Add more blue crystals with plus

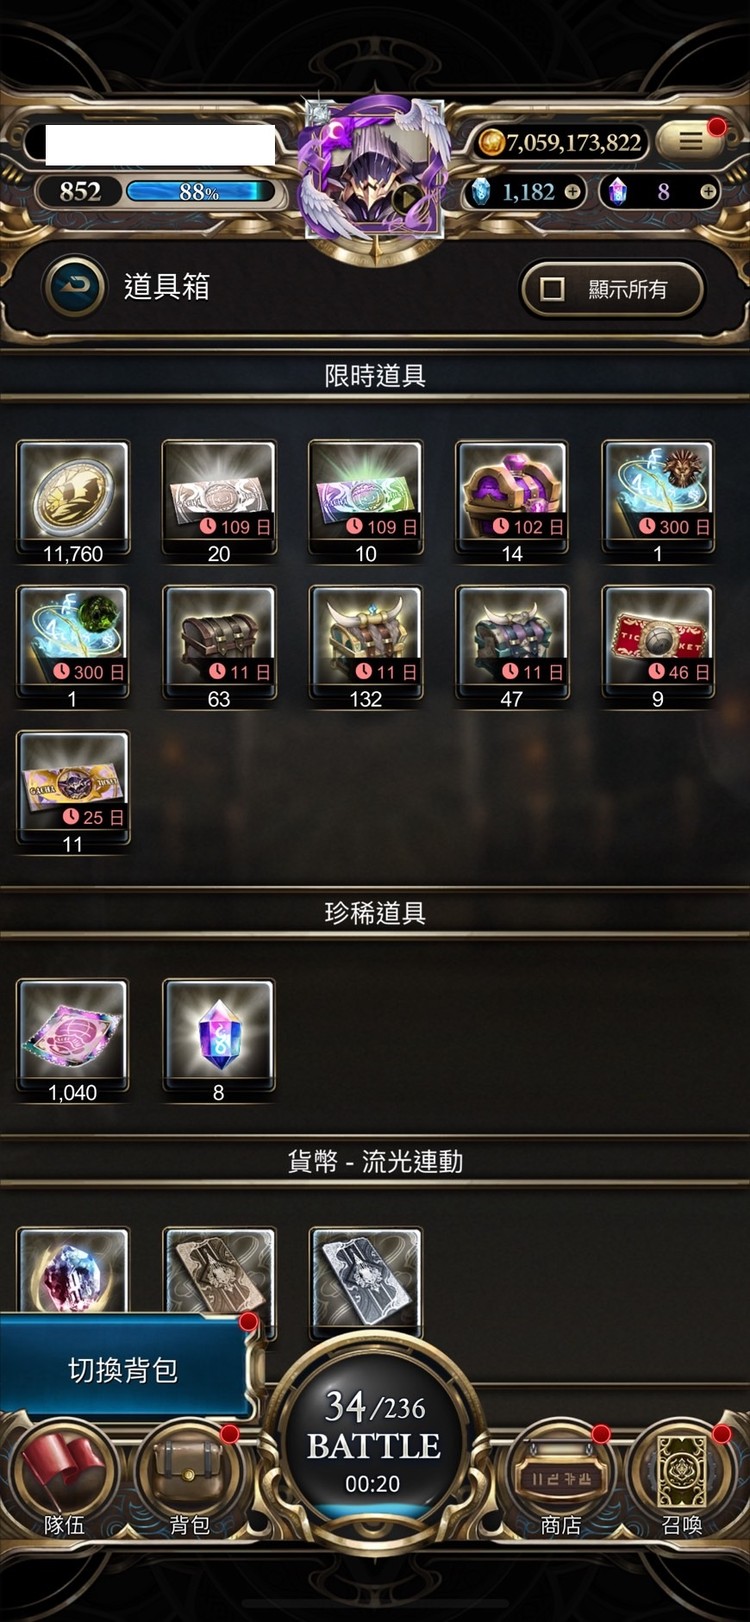(573, 191)
